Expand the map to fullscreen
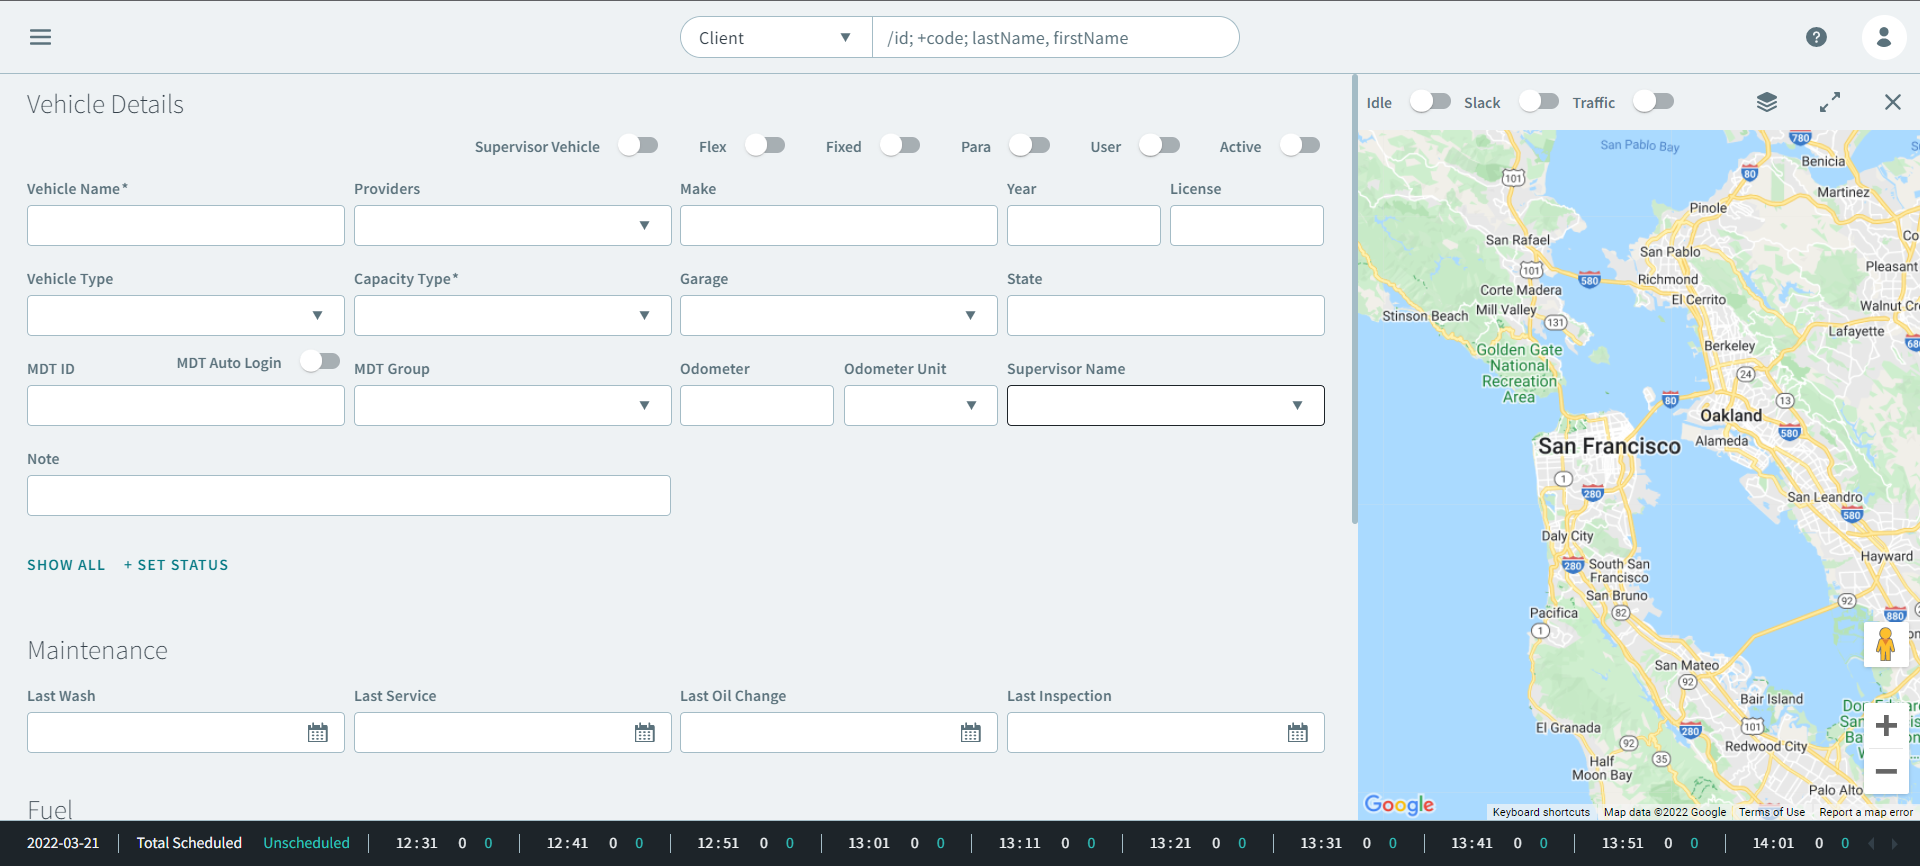The image size is (1920, 866). (x=1830, y=102)
